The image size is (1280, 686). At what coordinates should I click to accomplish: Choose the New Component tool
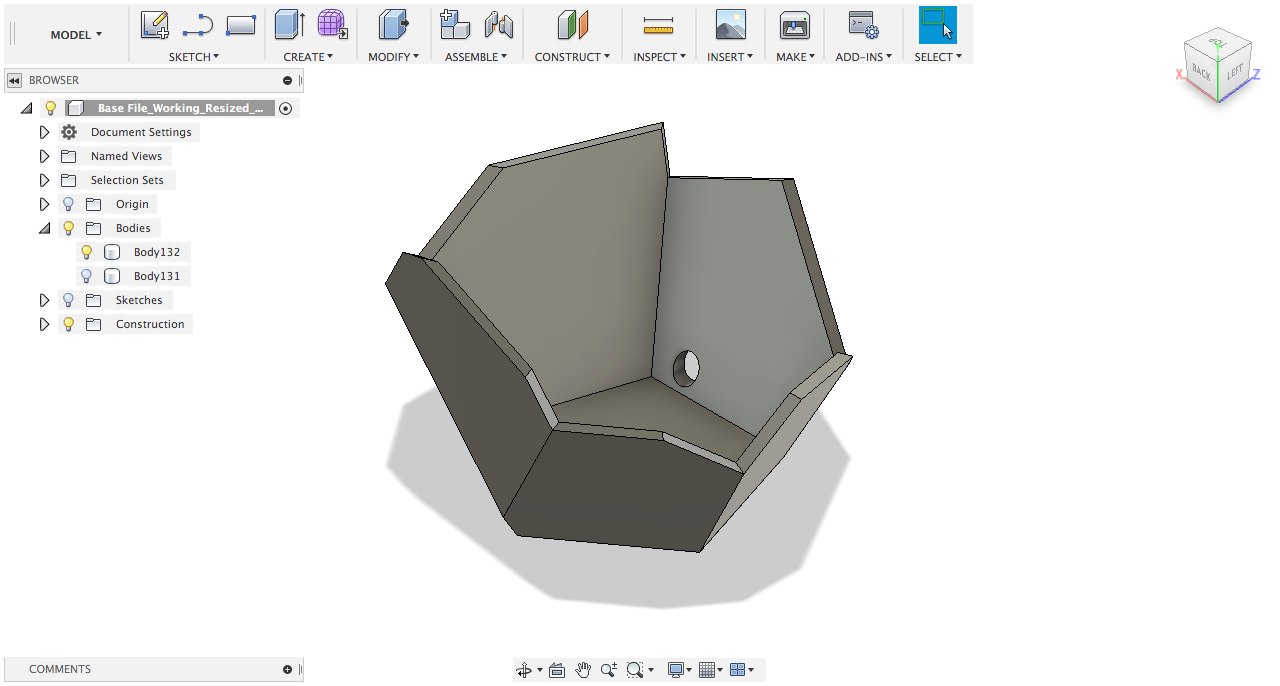[x=455, y=24]
